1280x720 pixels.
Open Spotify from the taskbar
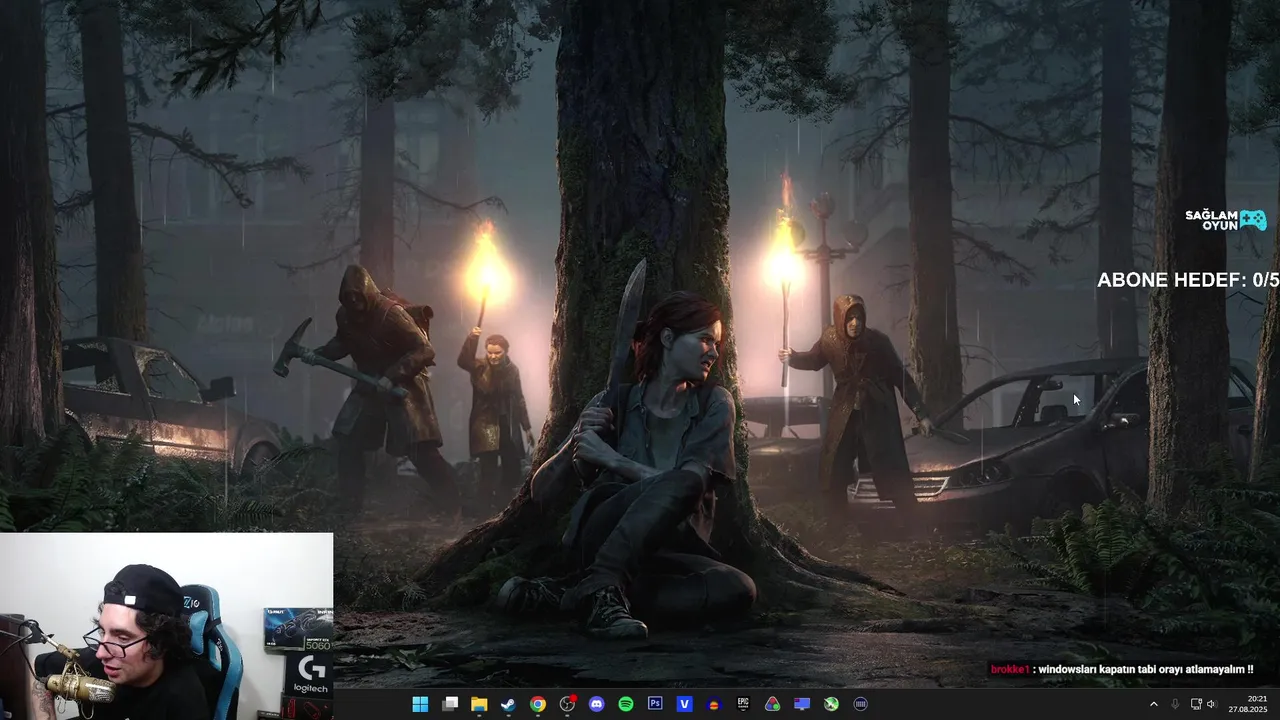tap(626, 704)
